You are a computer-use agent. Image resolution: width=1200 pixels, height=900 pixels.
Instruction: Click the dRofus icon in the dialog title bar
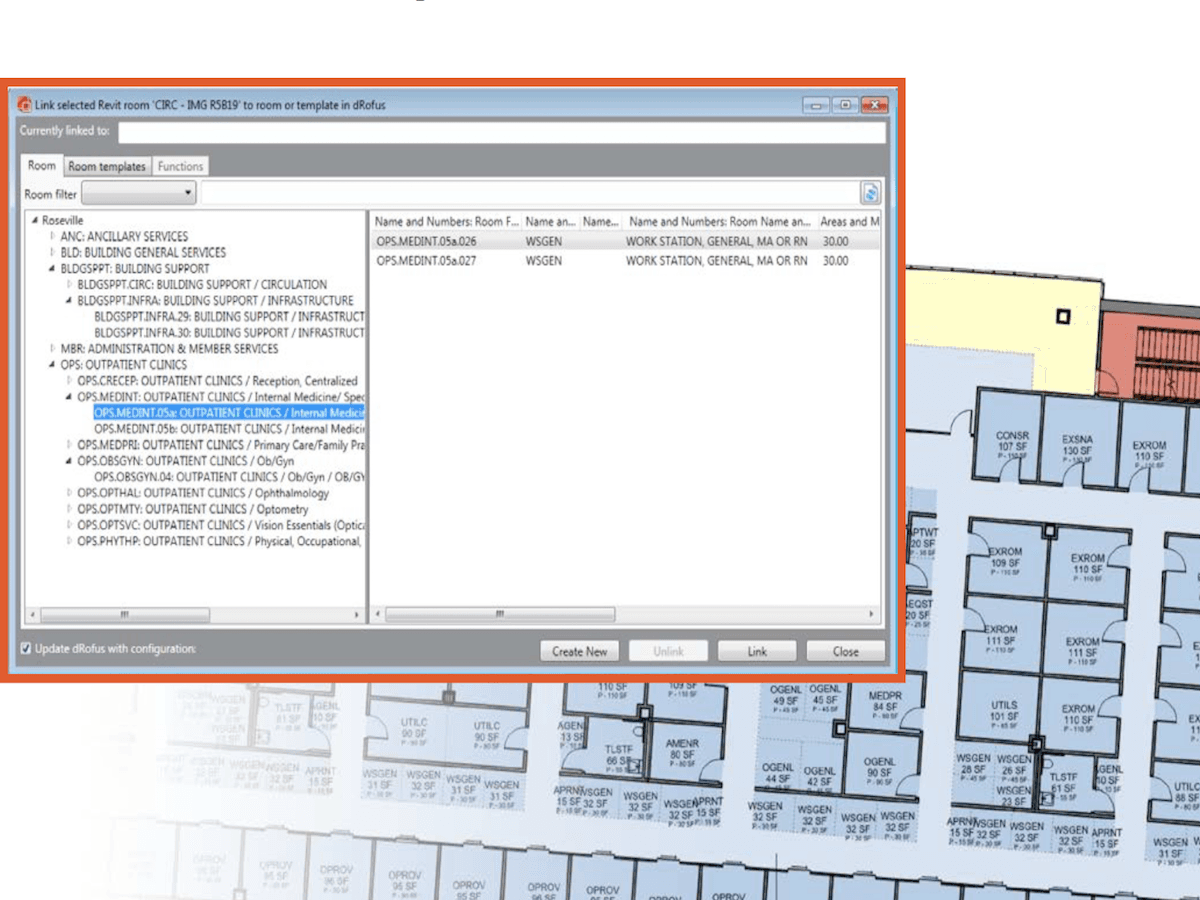pos(25,104)
